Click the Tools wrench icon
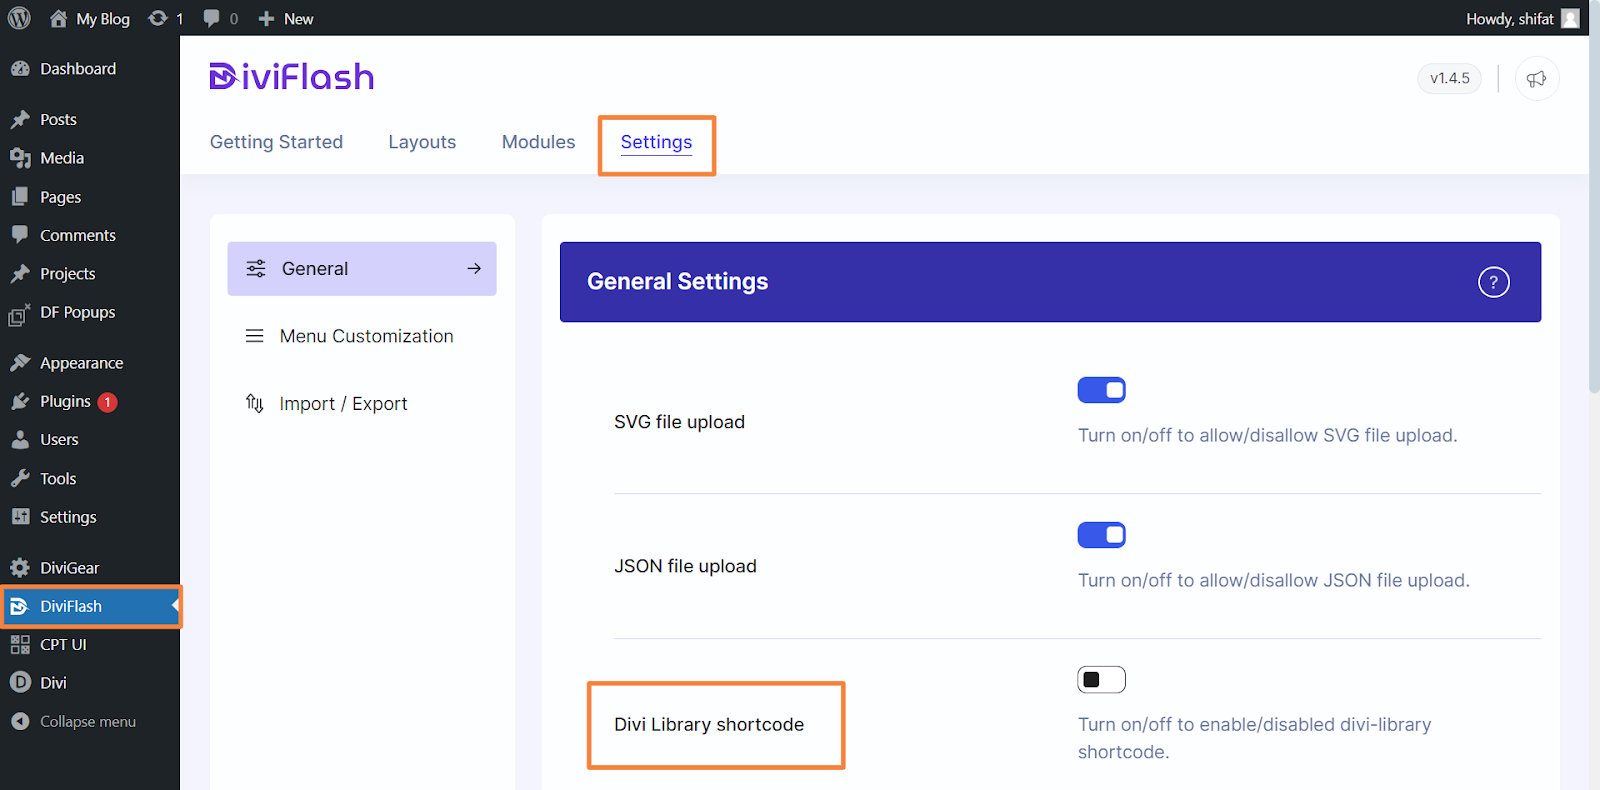 pyautogui.click(x=20, y=478)
